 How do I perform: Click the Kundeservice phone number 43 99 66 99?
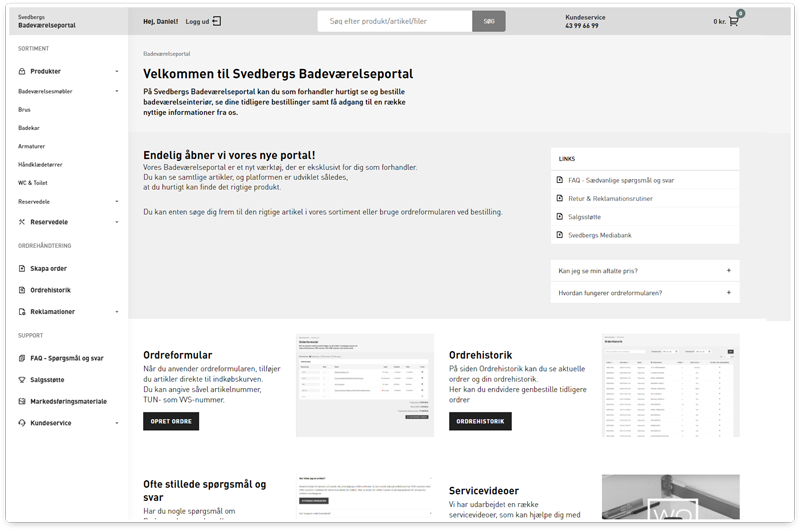[x=582, y=26]
